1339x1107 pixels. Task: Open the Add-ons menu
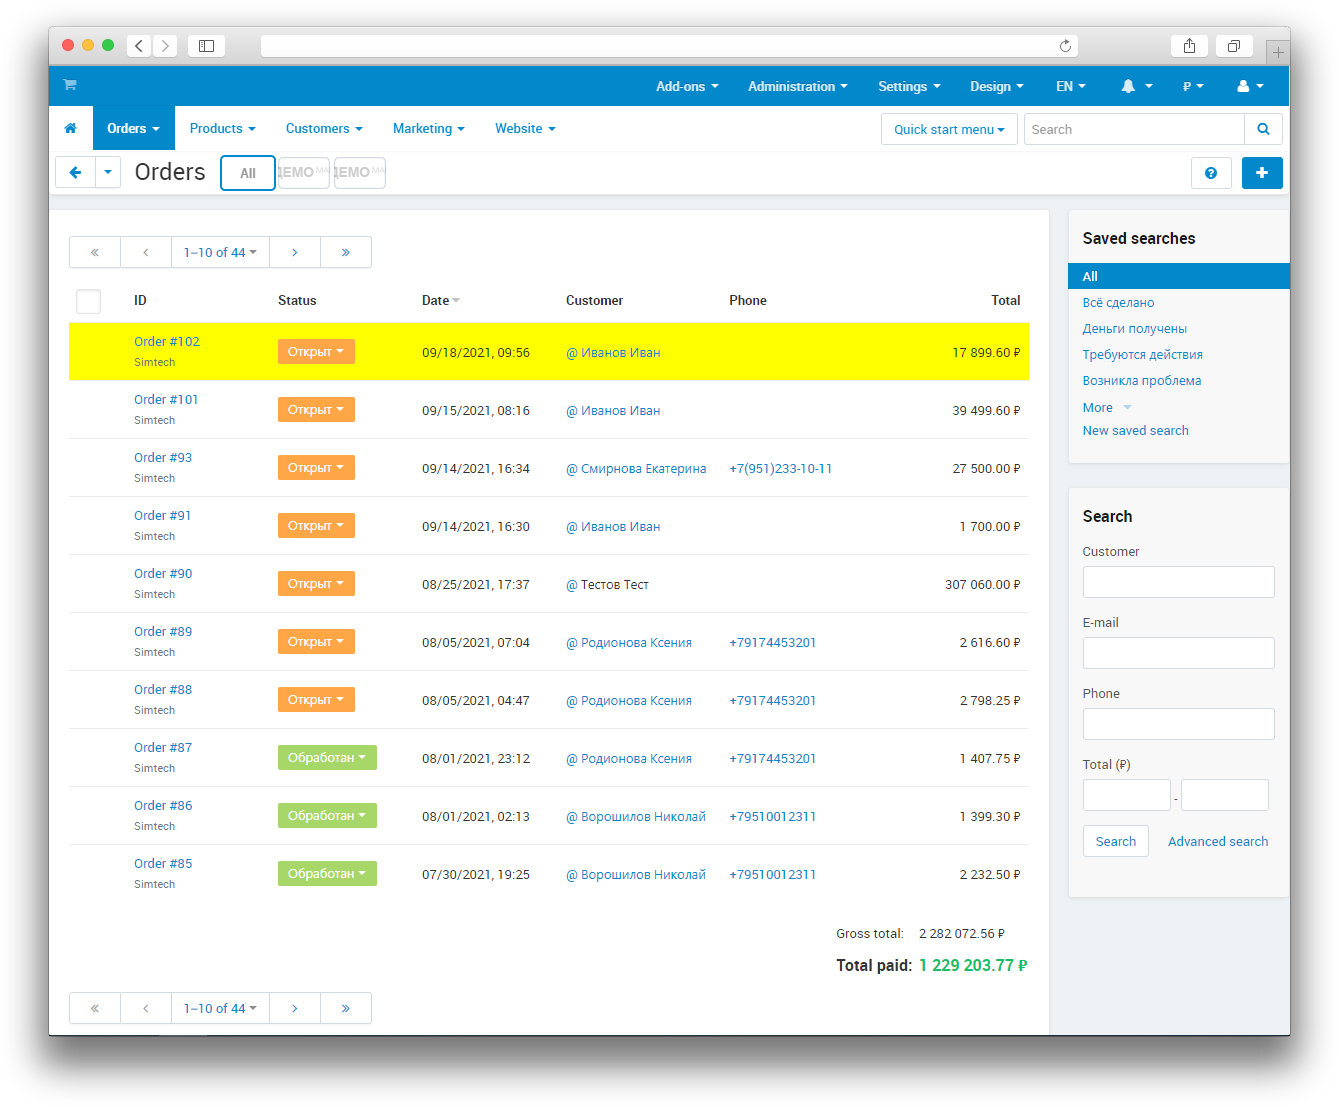(x=687, y=87)
